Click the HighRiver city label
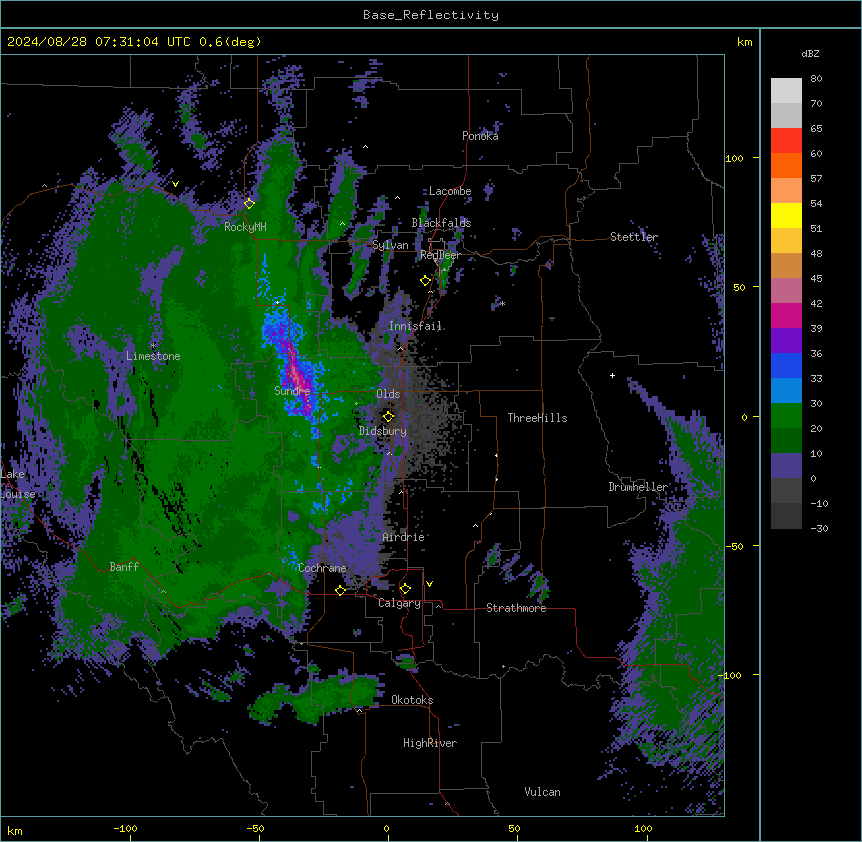Image resolution: width=862 pixels, height=842 pixels. pos(430,743)
